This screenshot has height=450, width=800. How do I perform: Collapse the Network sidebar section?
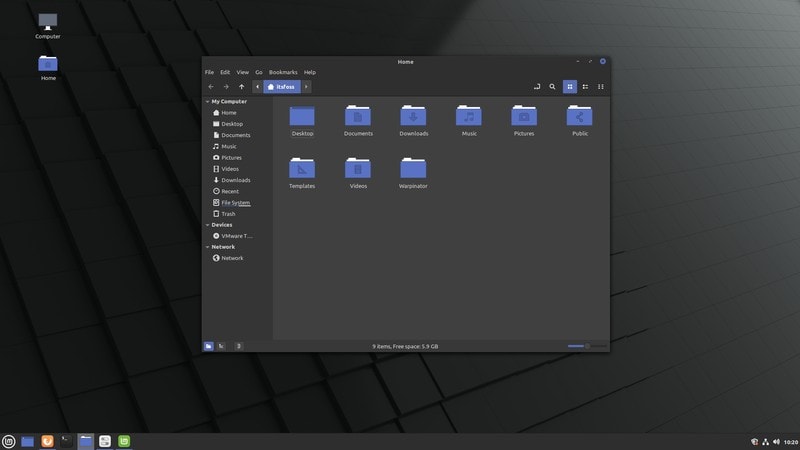click(207, 247)
